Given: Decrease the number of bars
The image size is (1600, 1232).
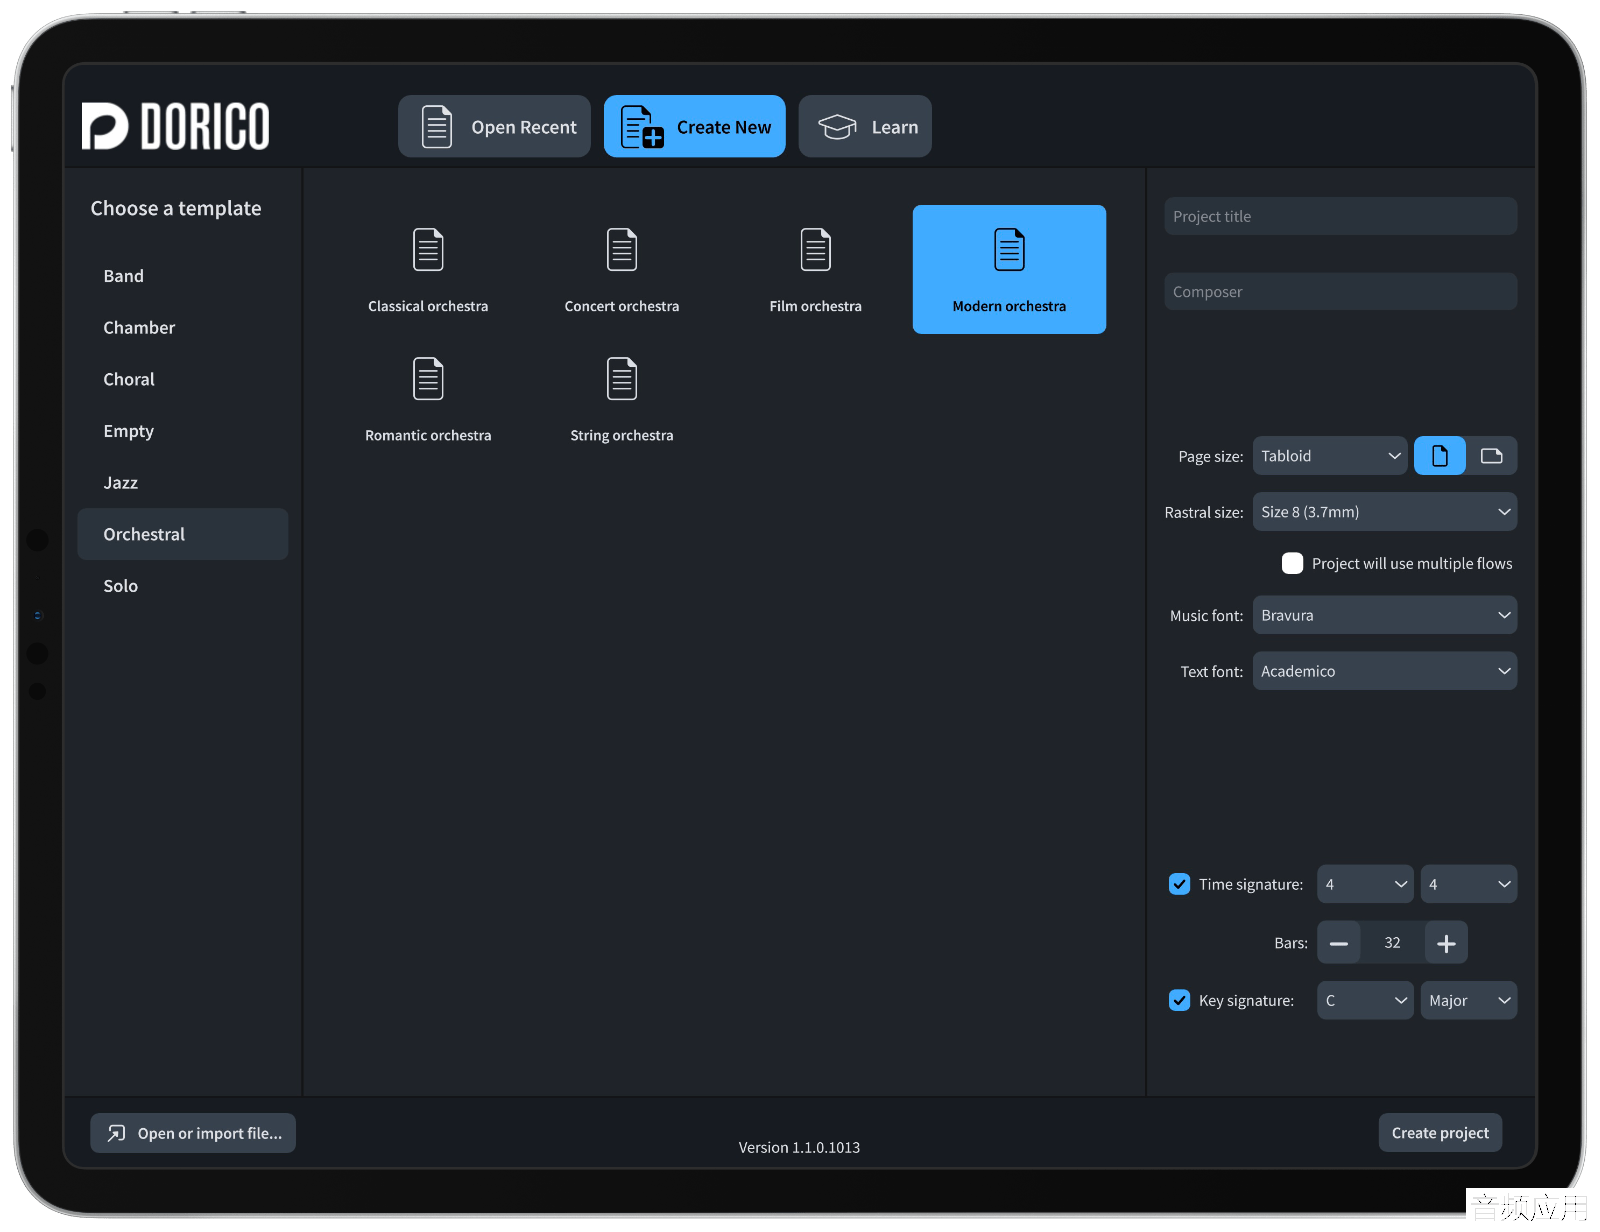Looking at the screenshot, I should click(x=1338, y=943).
